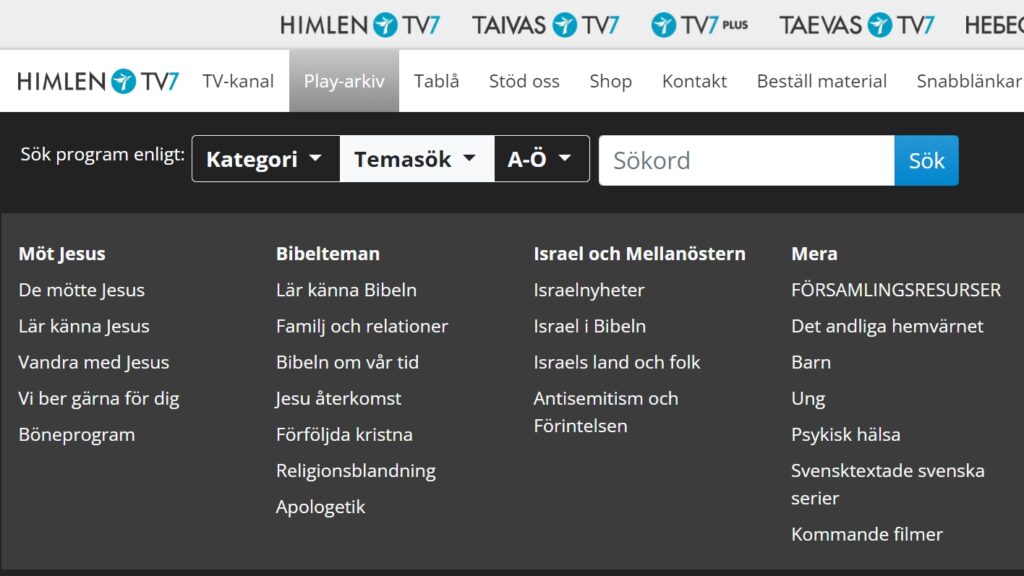Open Beställ material in navigation
Screen dimensions: 1024x576
click(821, 81)
